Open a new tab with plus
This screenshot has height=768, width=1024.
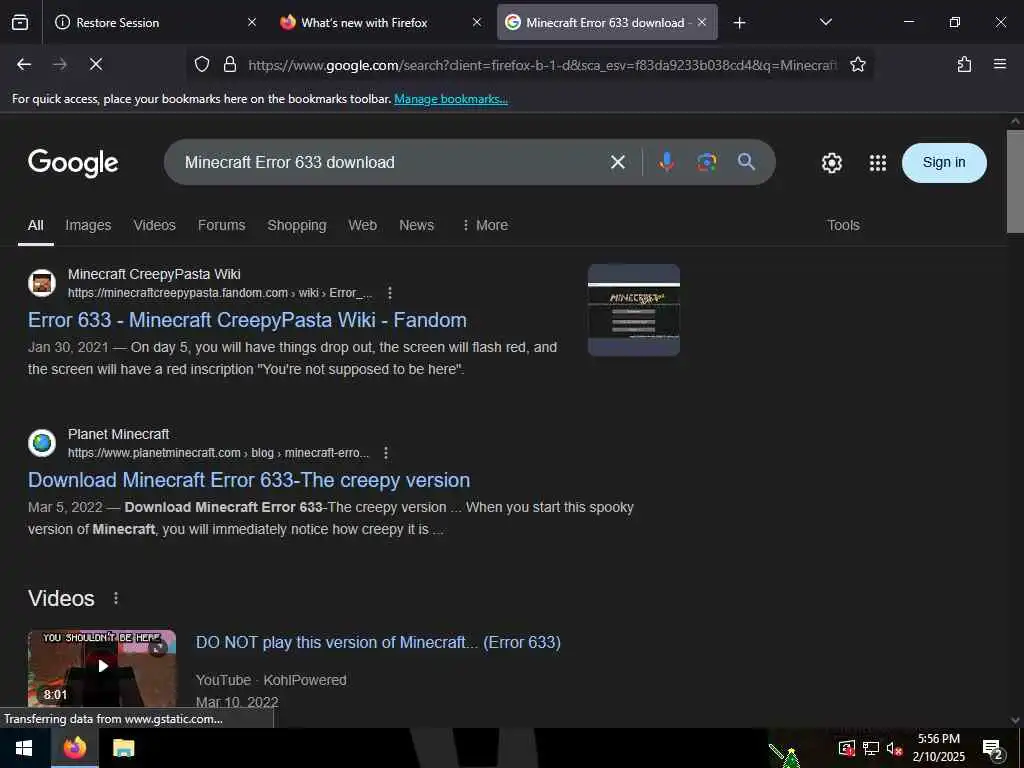(x=739, y=23)
